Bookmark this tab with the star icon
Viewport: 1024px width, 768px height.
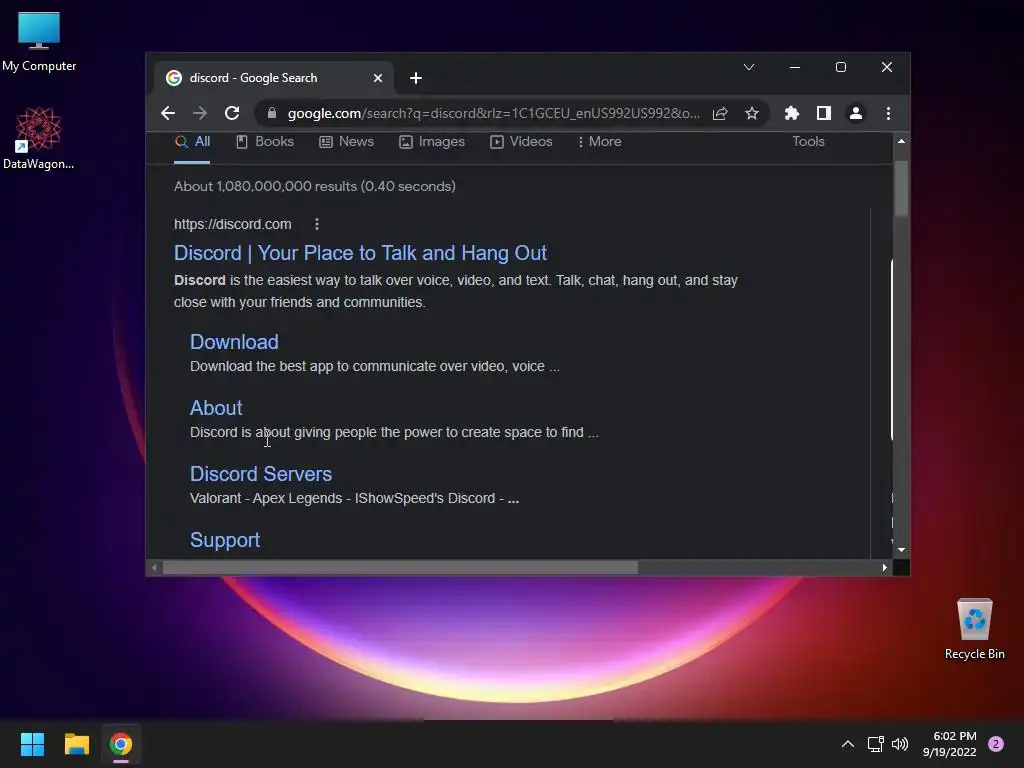pyautogui.click(x=752, y=114)
